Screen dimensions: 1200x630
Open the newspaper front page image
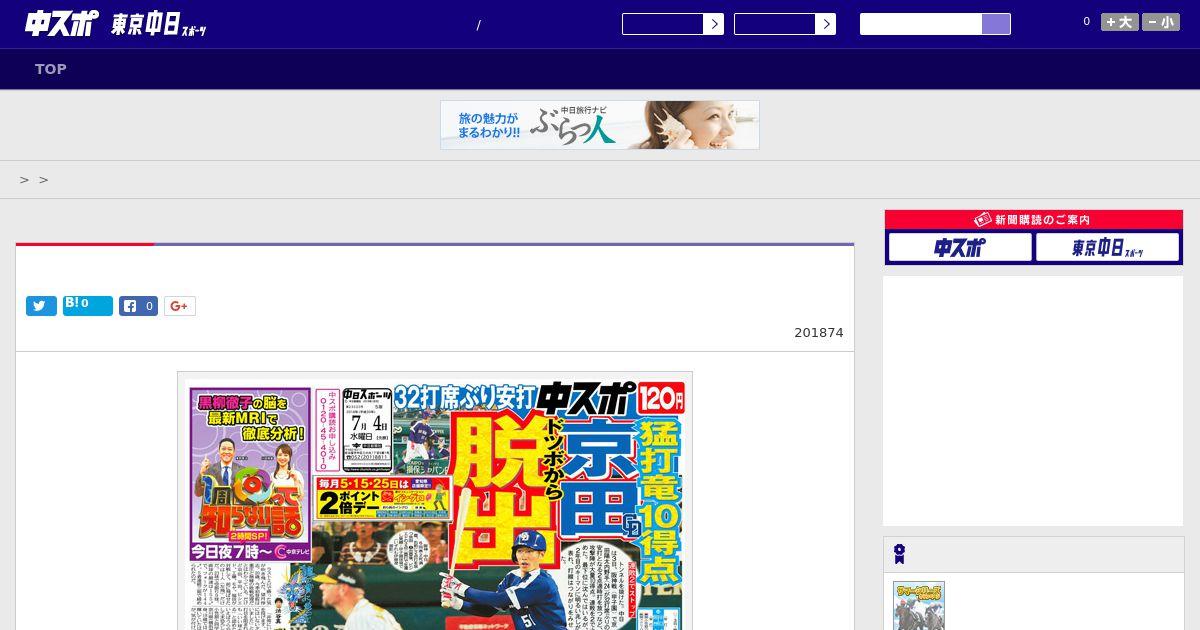click(435, 501)
